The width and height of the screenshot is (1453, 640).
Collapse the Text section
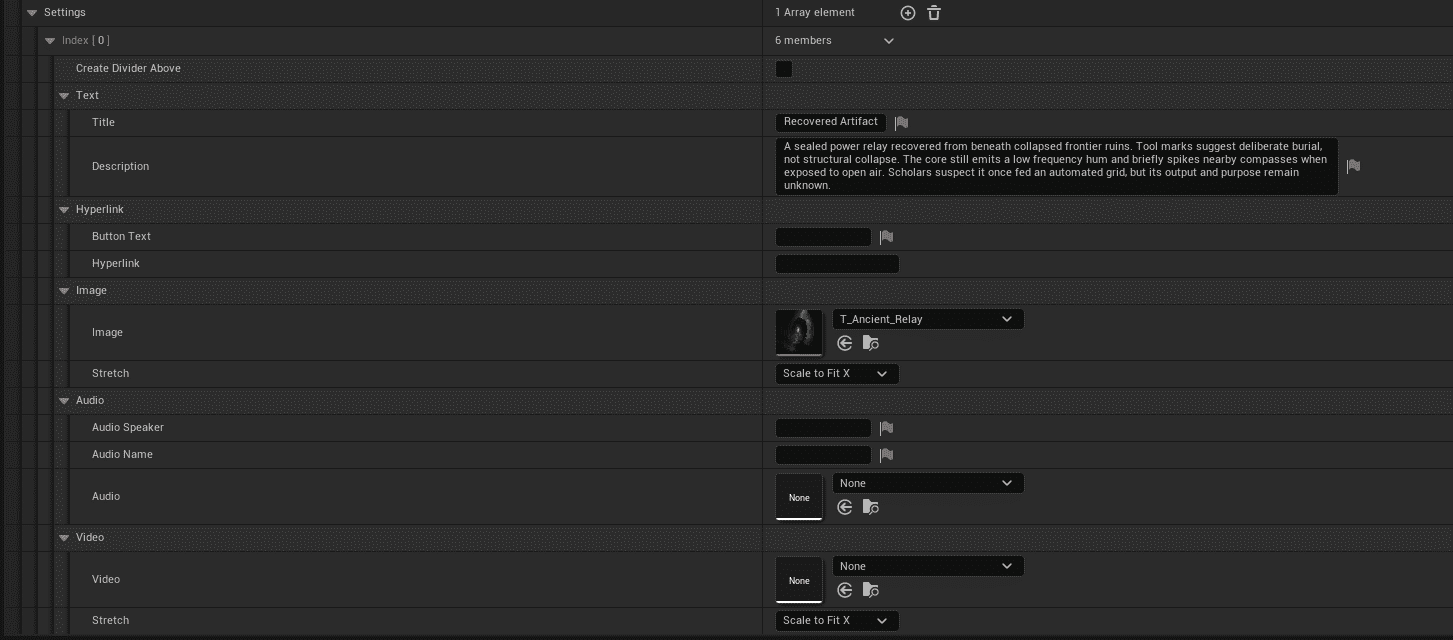tap(64, 96)
